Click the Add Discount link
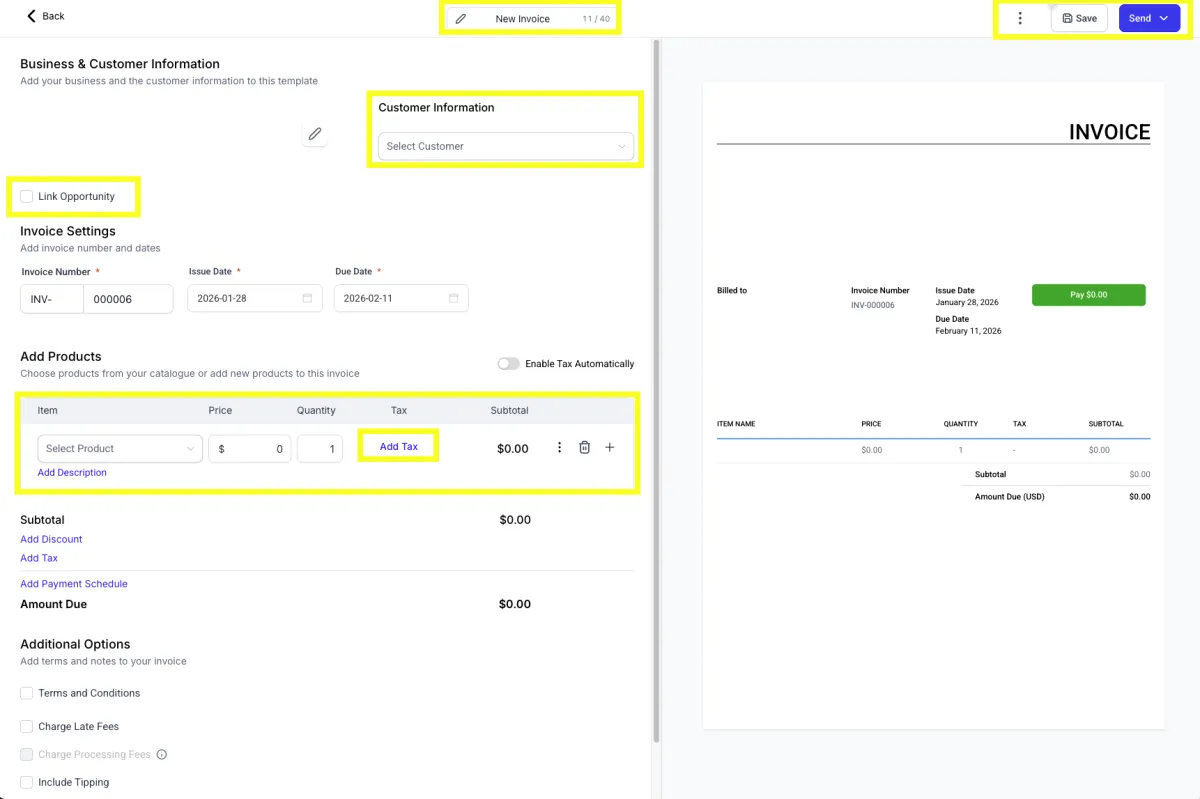Viewport: 1200px width, 799px height. (51, 540)
